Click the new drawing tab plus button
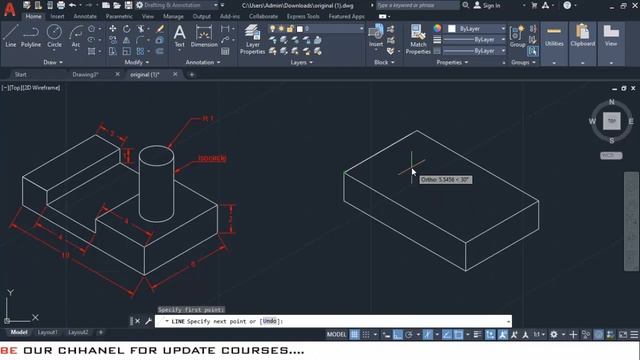 pos(191,75)
